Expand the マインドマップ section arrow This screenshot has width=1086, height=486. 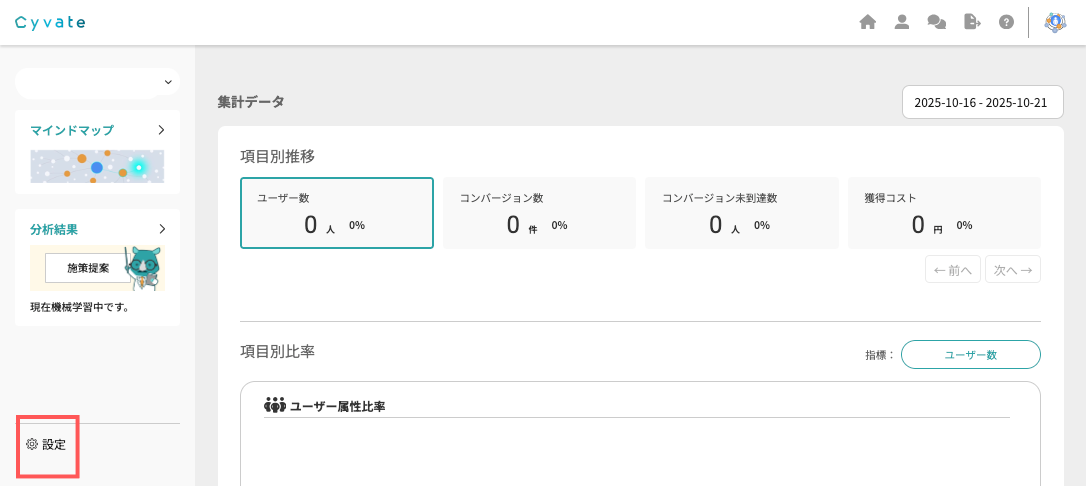pos(161,130)
